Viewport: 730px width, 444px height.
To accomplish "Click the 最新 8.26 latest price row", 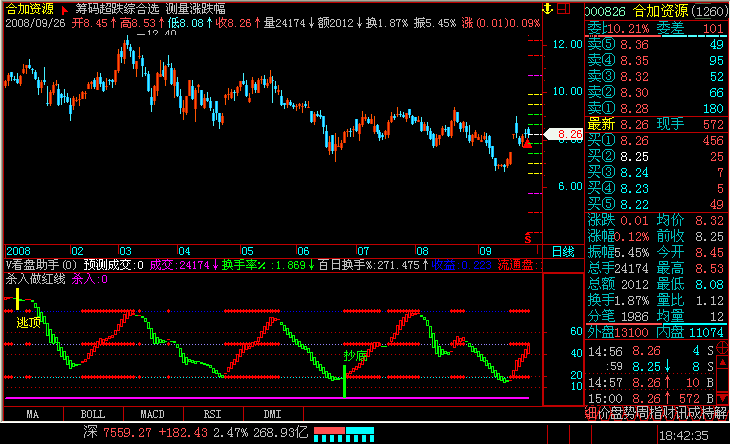I will (655, 124).
